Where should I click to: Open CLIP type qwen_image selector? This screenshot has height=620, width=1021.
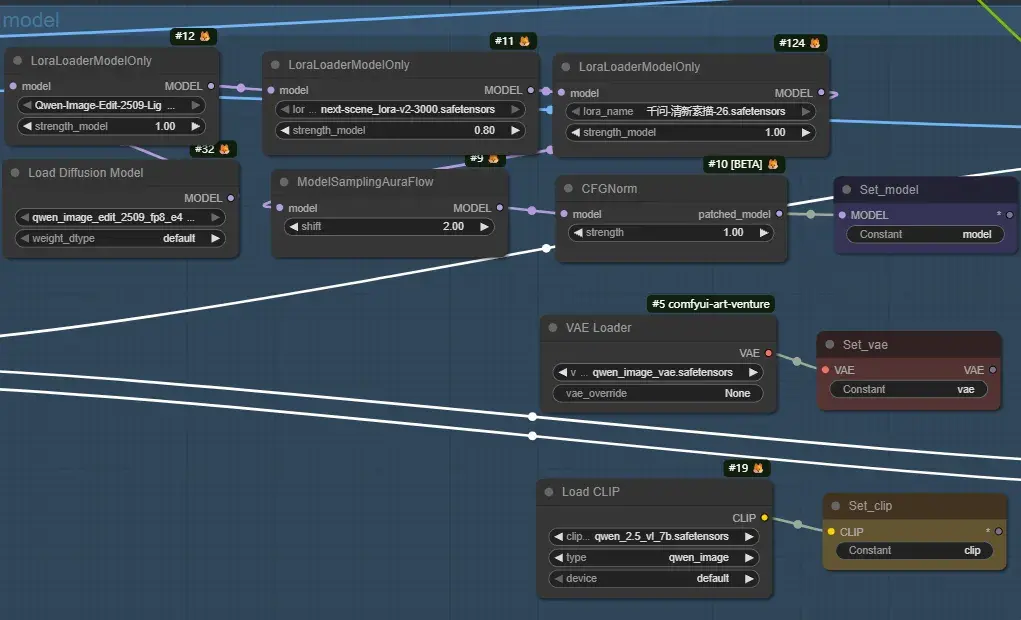point(654,557)
